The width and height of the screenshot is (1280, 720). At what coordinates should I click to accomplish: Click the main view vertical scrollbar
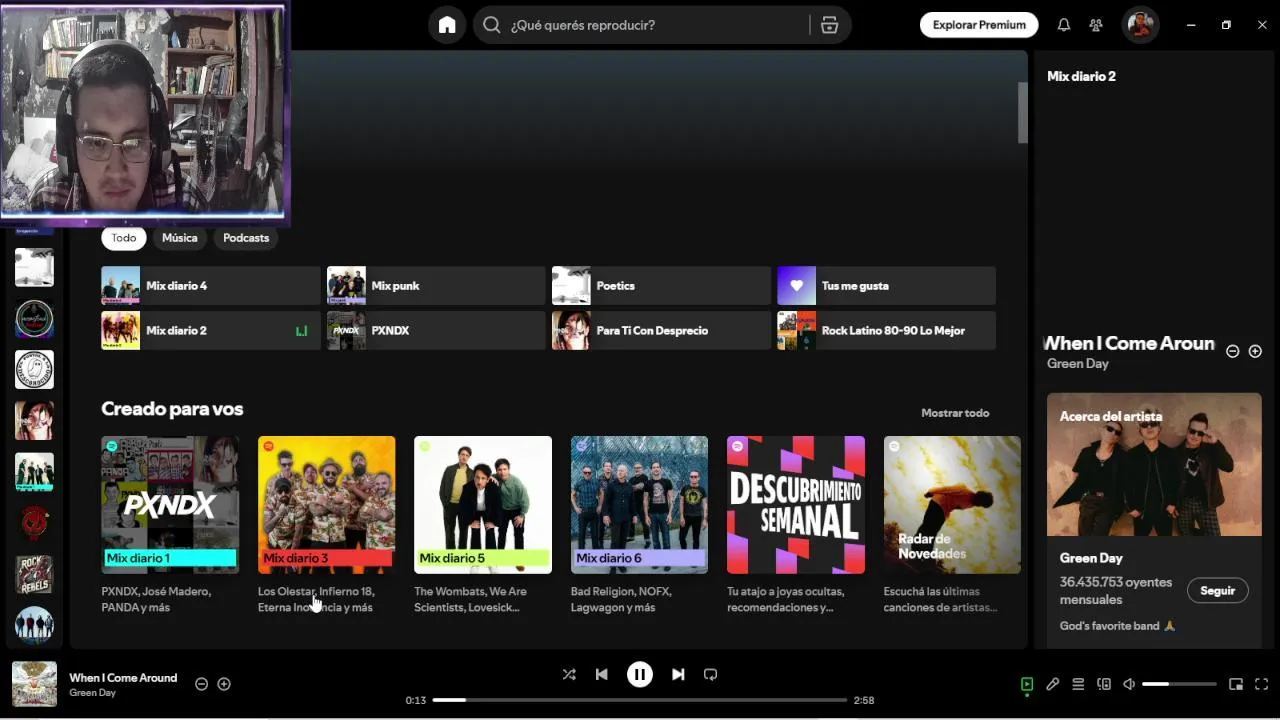pos(1023,112)
